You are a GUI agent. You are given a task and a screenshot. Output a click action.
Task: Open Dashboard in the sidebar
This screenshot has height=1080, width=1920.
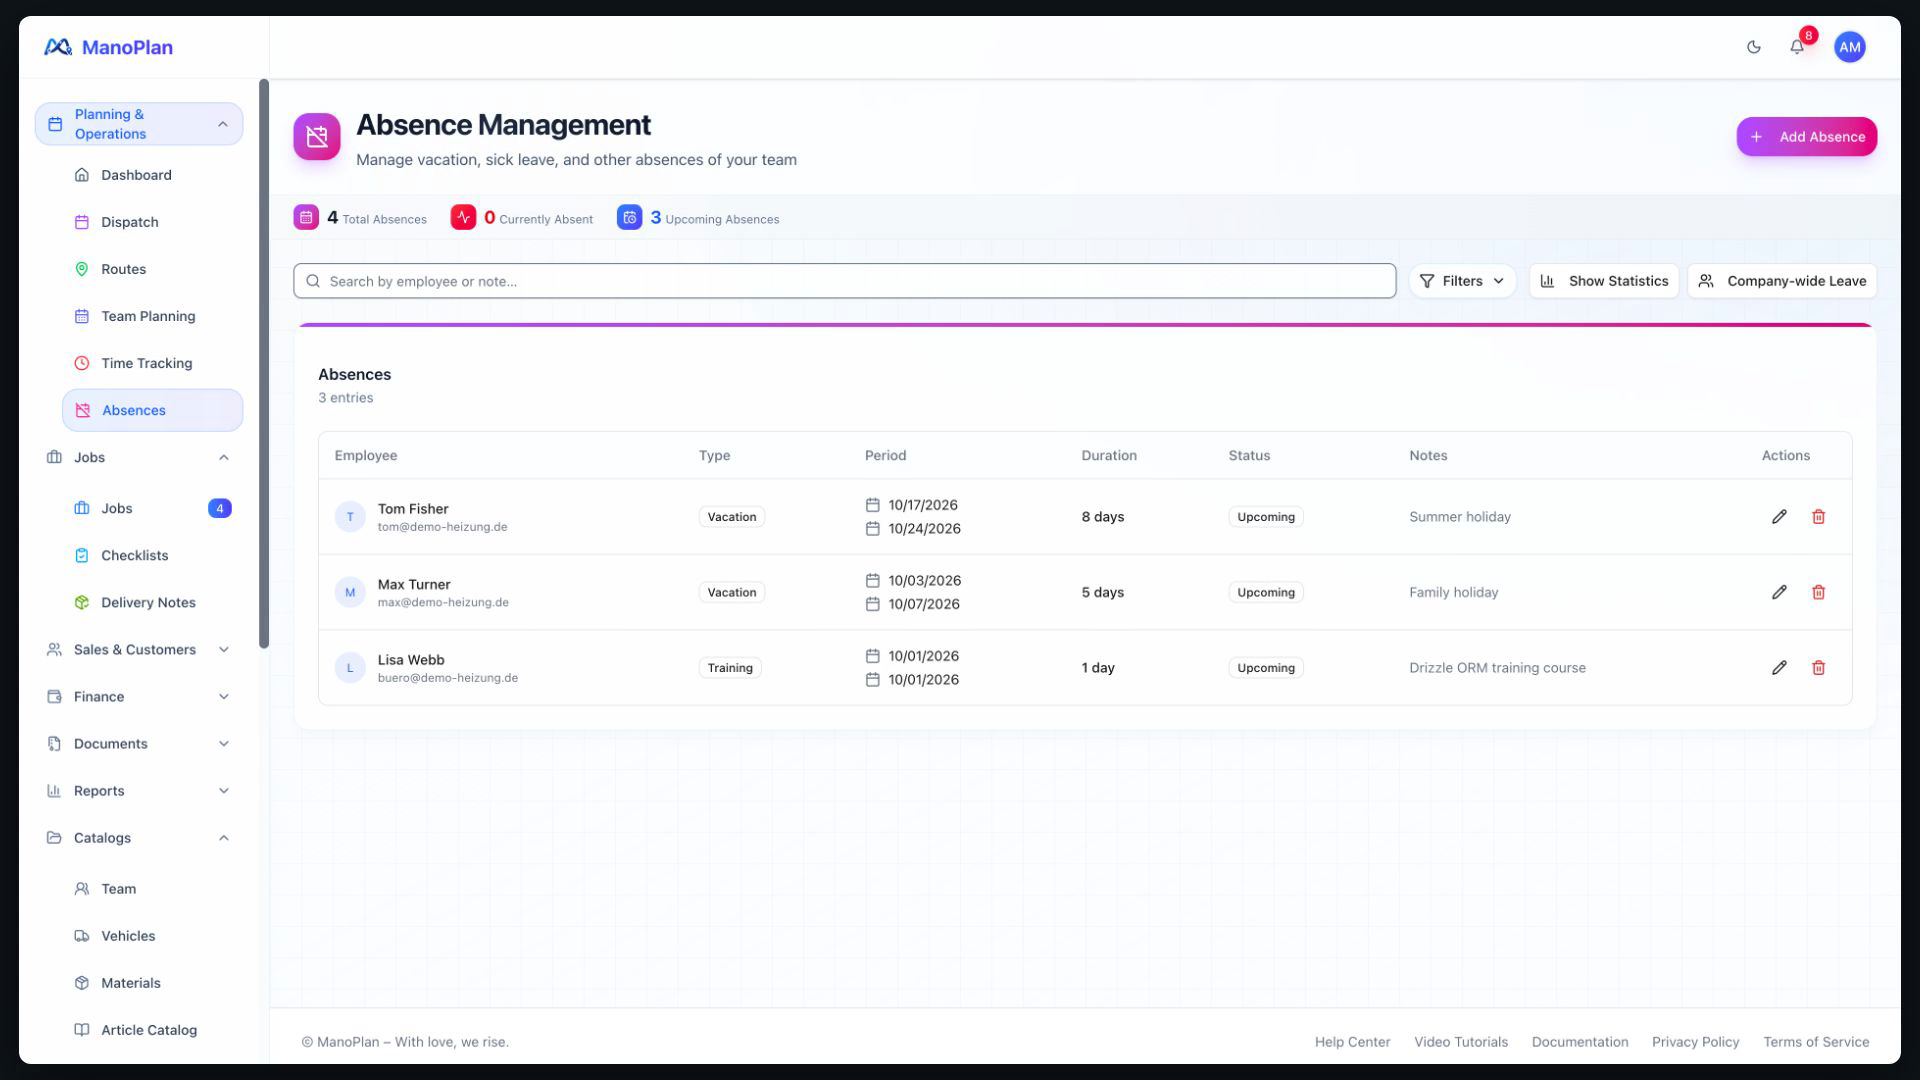click(x=152, y=175)
